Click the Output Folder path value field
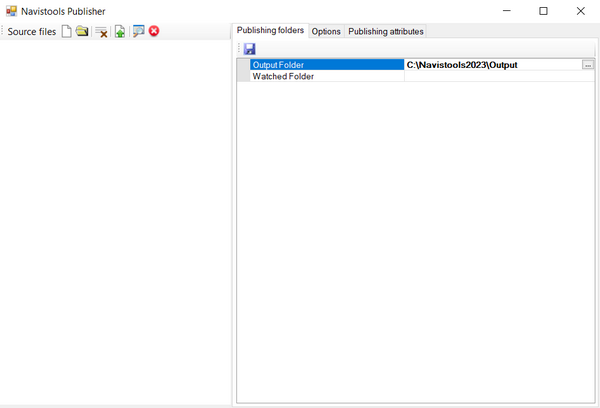 (x=490, y=65)
